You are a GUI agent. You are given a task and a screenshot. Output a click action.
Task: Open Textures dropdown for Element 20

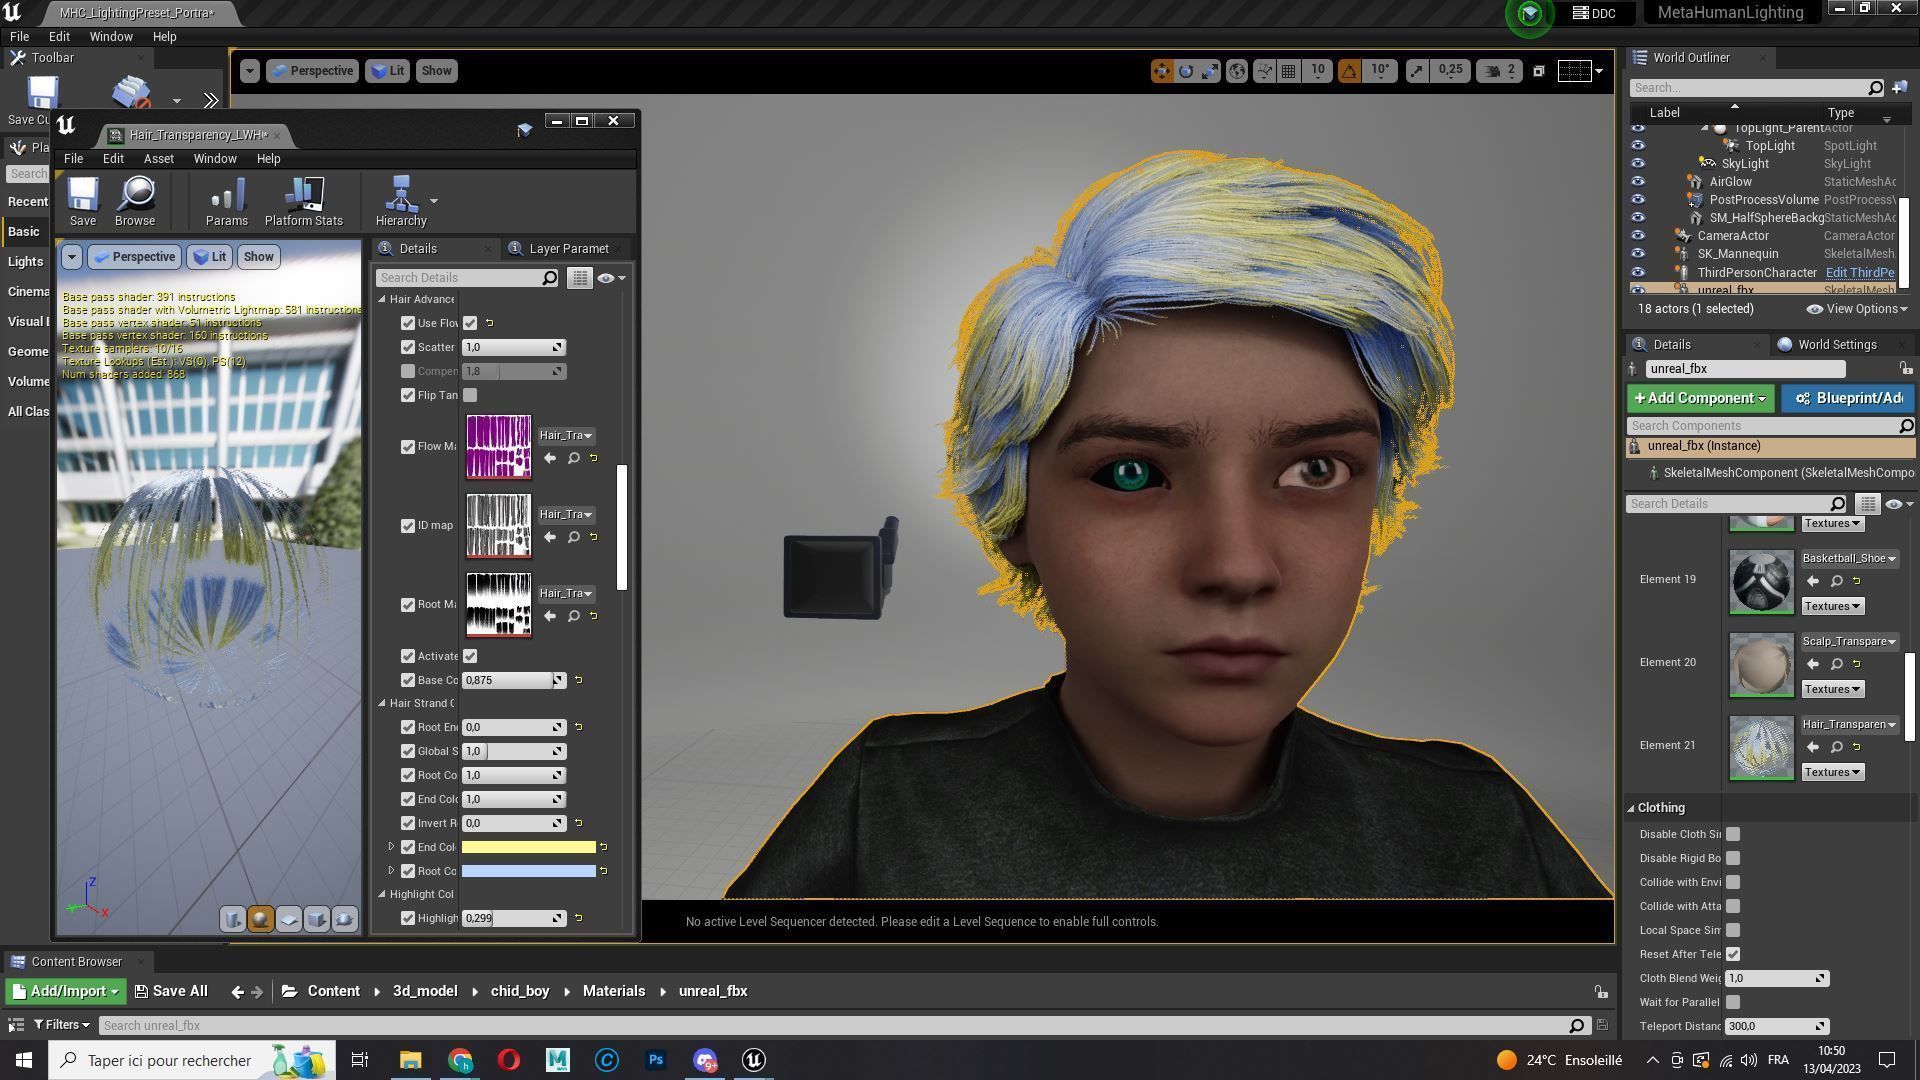coord(1832,689)
